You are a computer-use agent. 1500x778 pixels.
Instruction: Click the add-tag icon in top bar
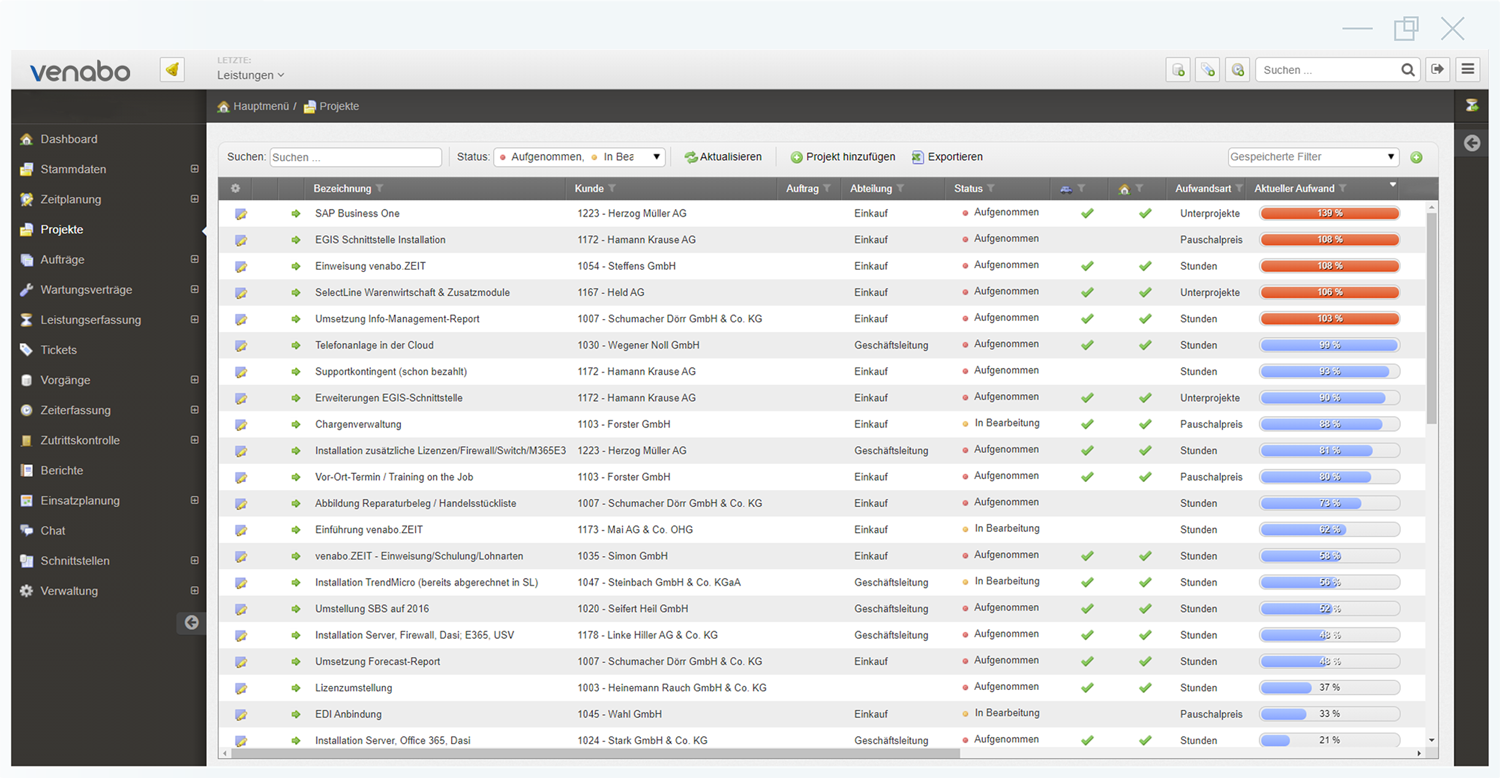point(1208,70)
